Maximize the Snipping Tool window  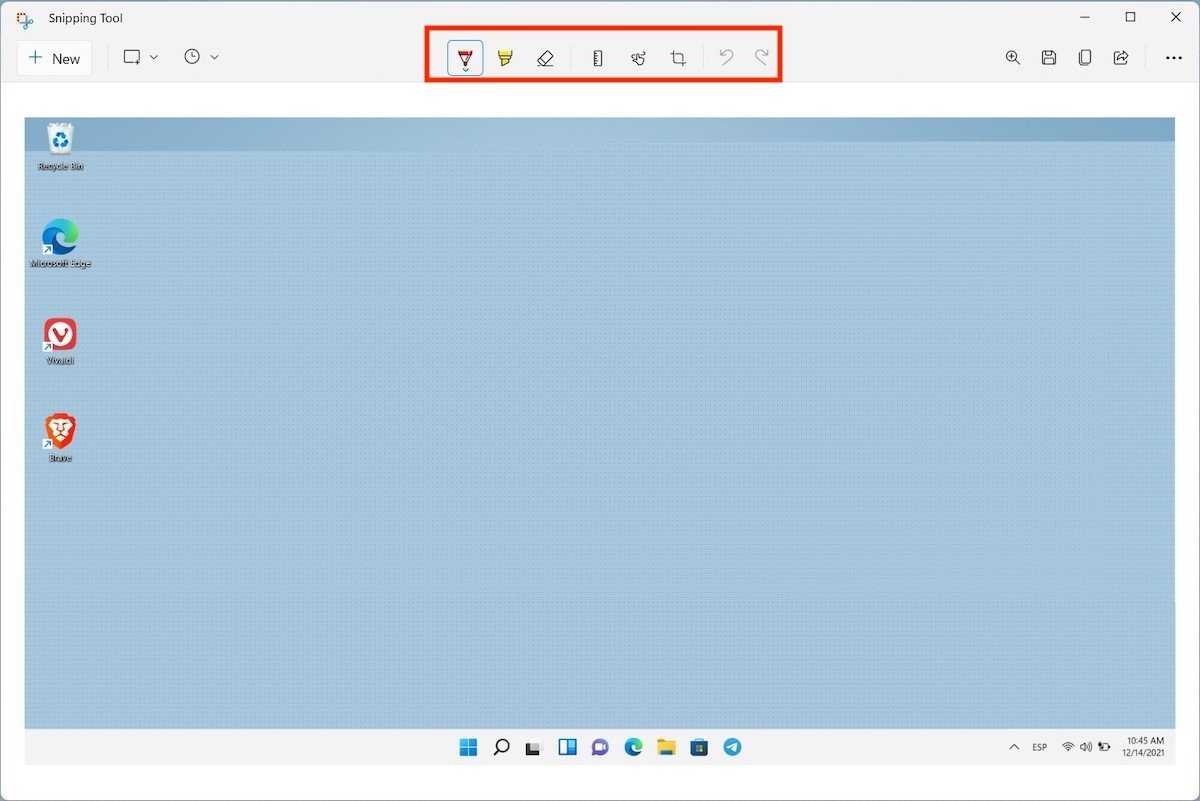coord(1130,17)
